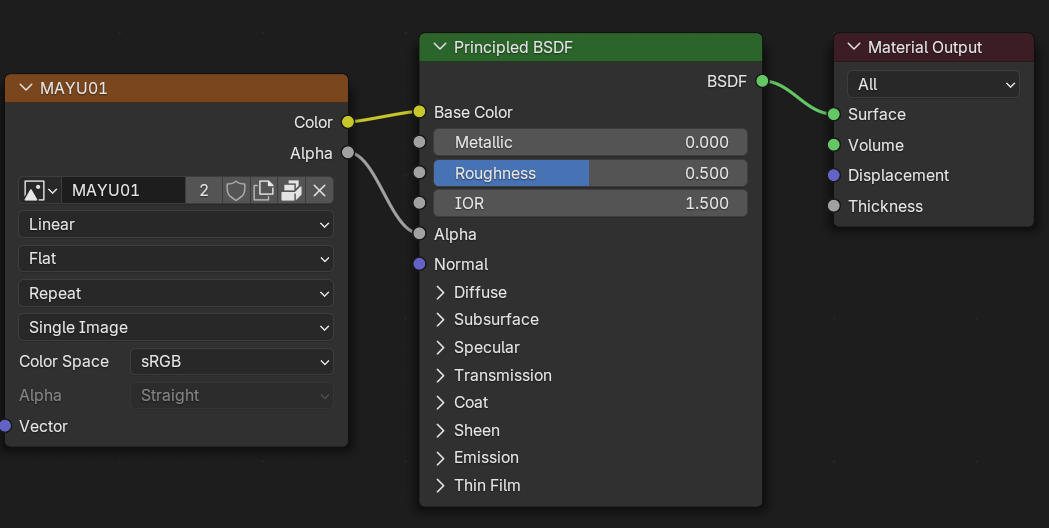The width and height of the screenshot is (1049, 528).
Task: Click the Displacement input socket
Action: tap(834, 175)
